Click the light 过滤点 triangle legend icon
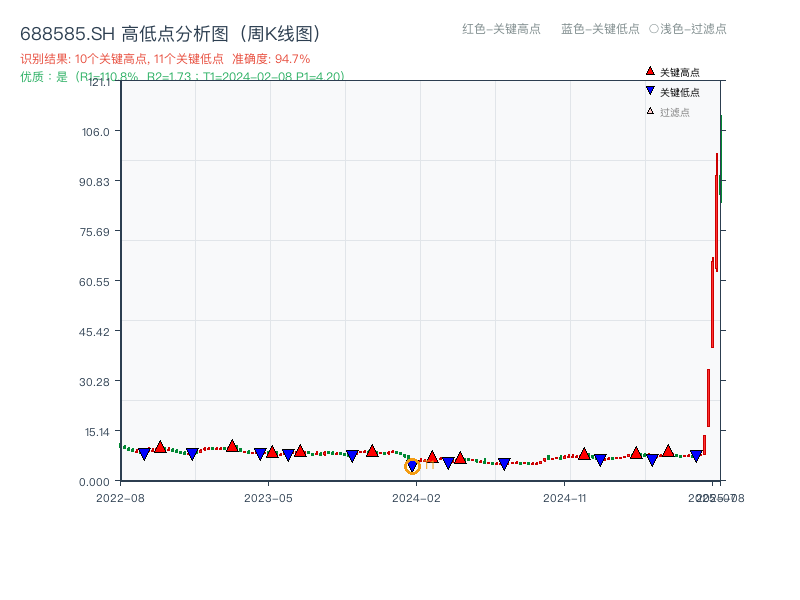Screen dimensions: 800x600 [649, 110]
